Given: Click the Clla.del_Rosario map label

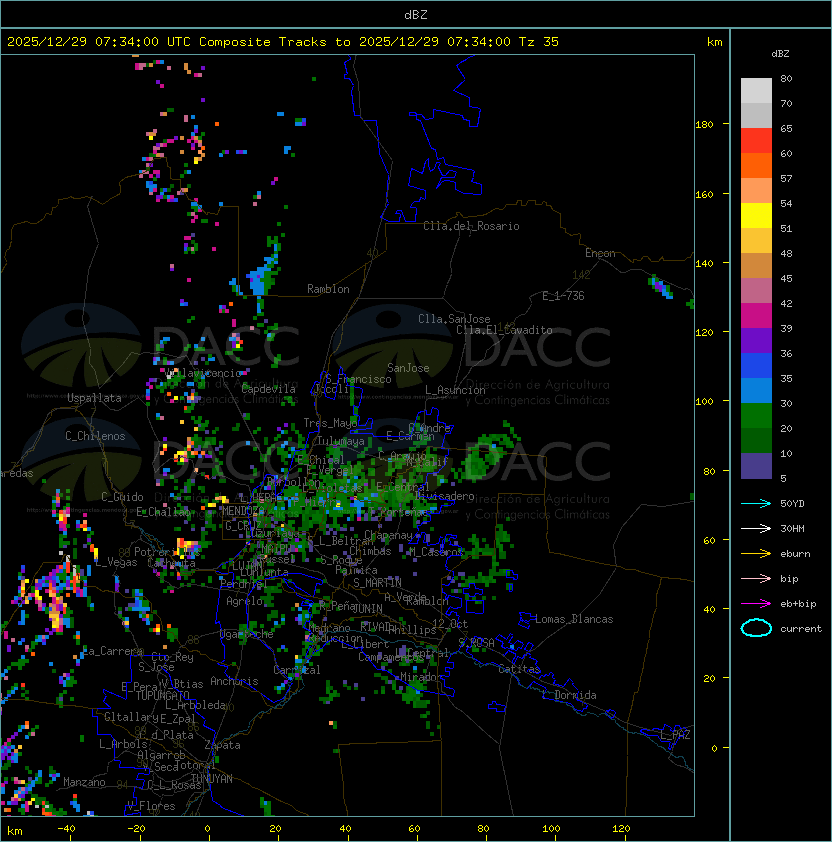Looking at the screenshot, I should click(x=471, y=226).
